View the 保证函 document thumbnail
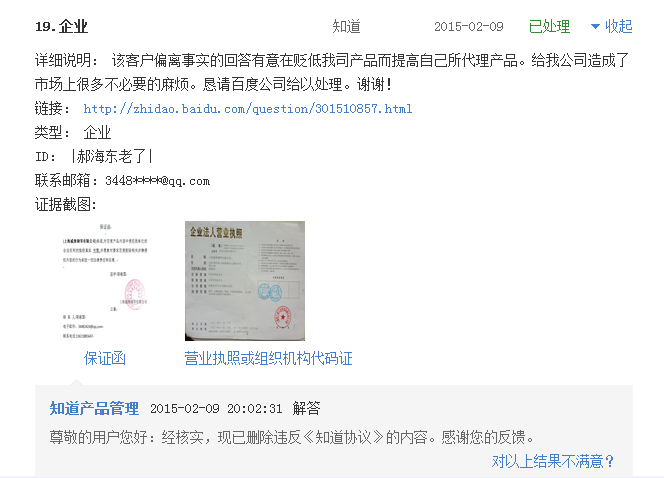The width and height of the screenshot is (664, 478). tap(105, 281)
